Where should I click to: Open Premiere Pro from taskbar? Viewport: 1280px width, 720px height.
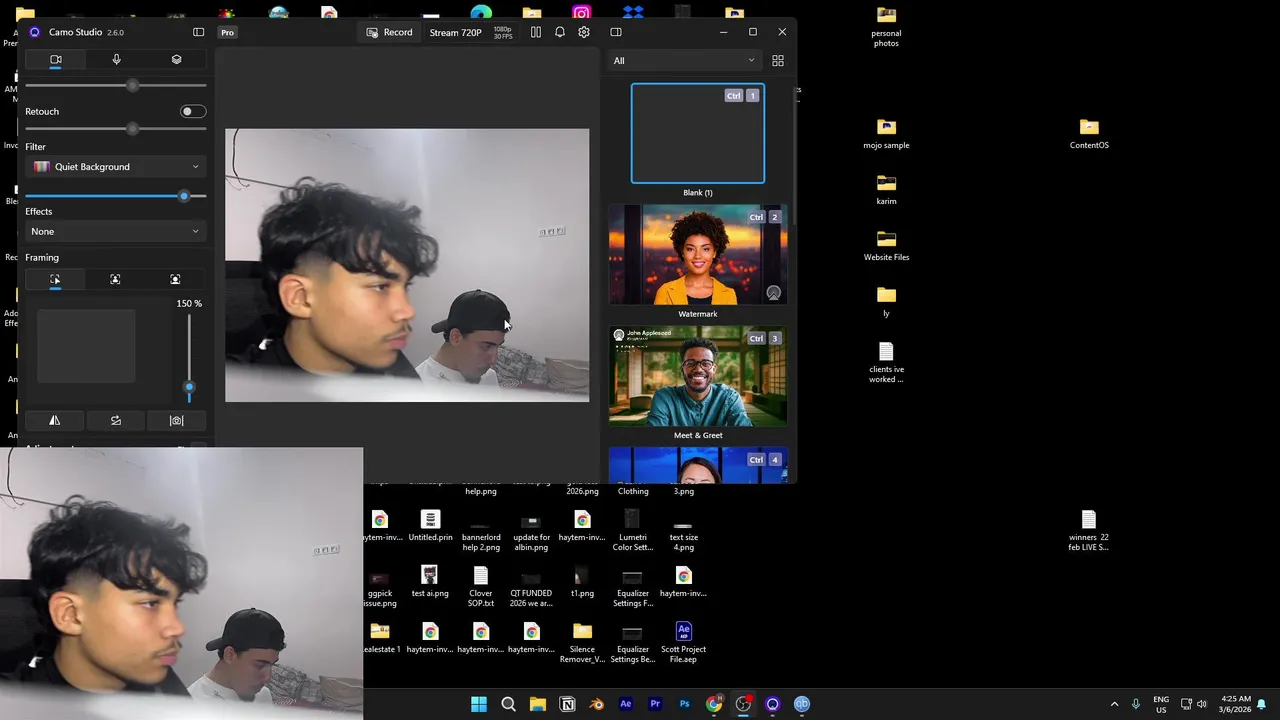tap(655, 704)
